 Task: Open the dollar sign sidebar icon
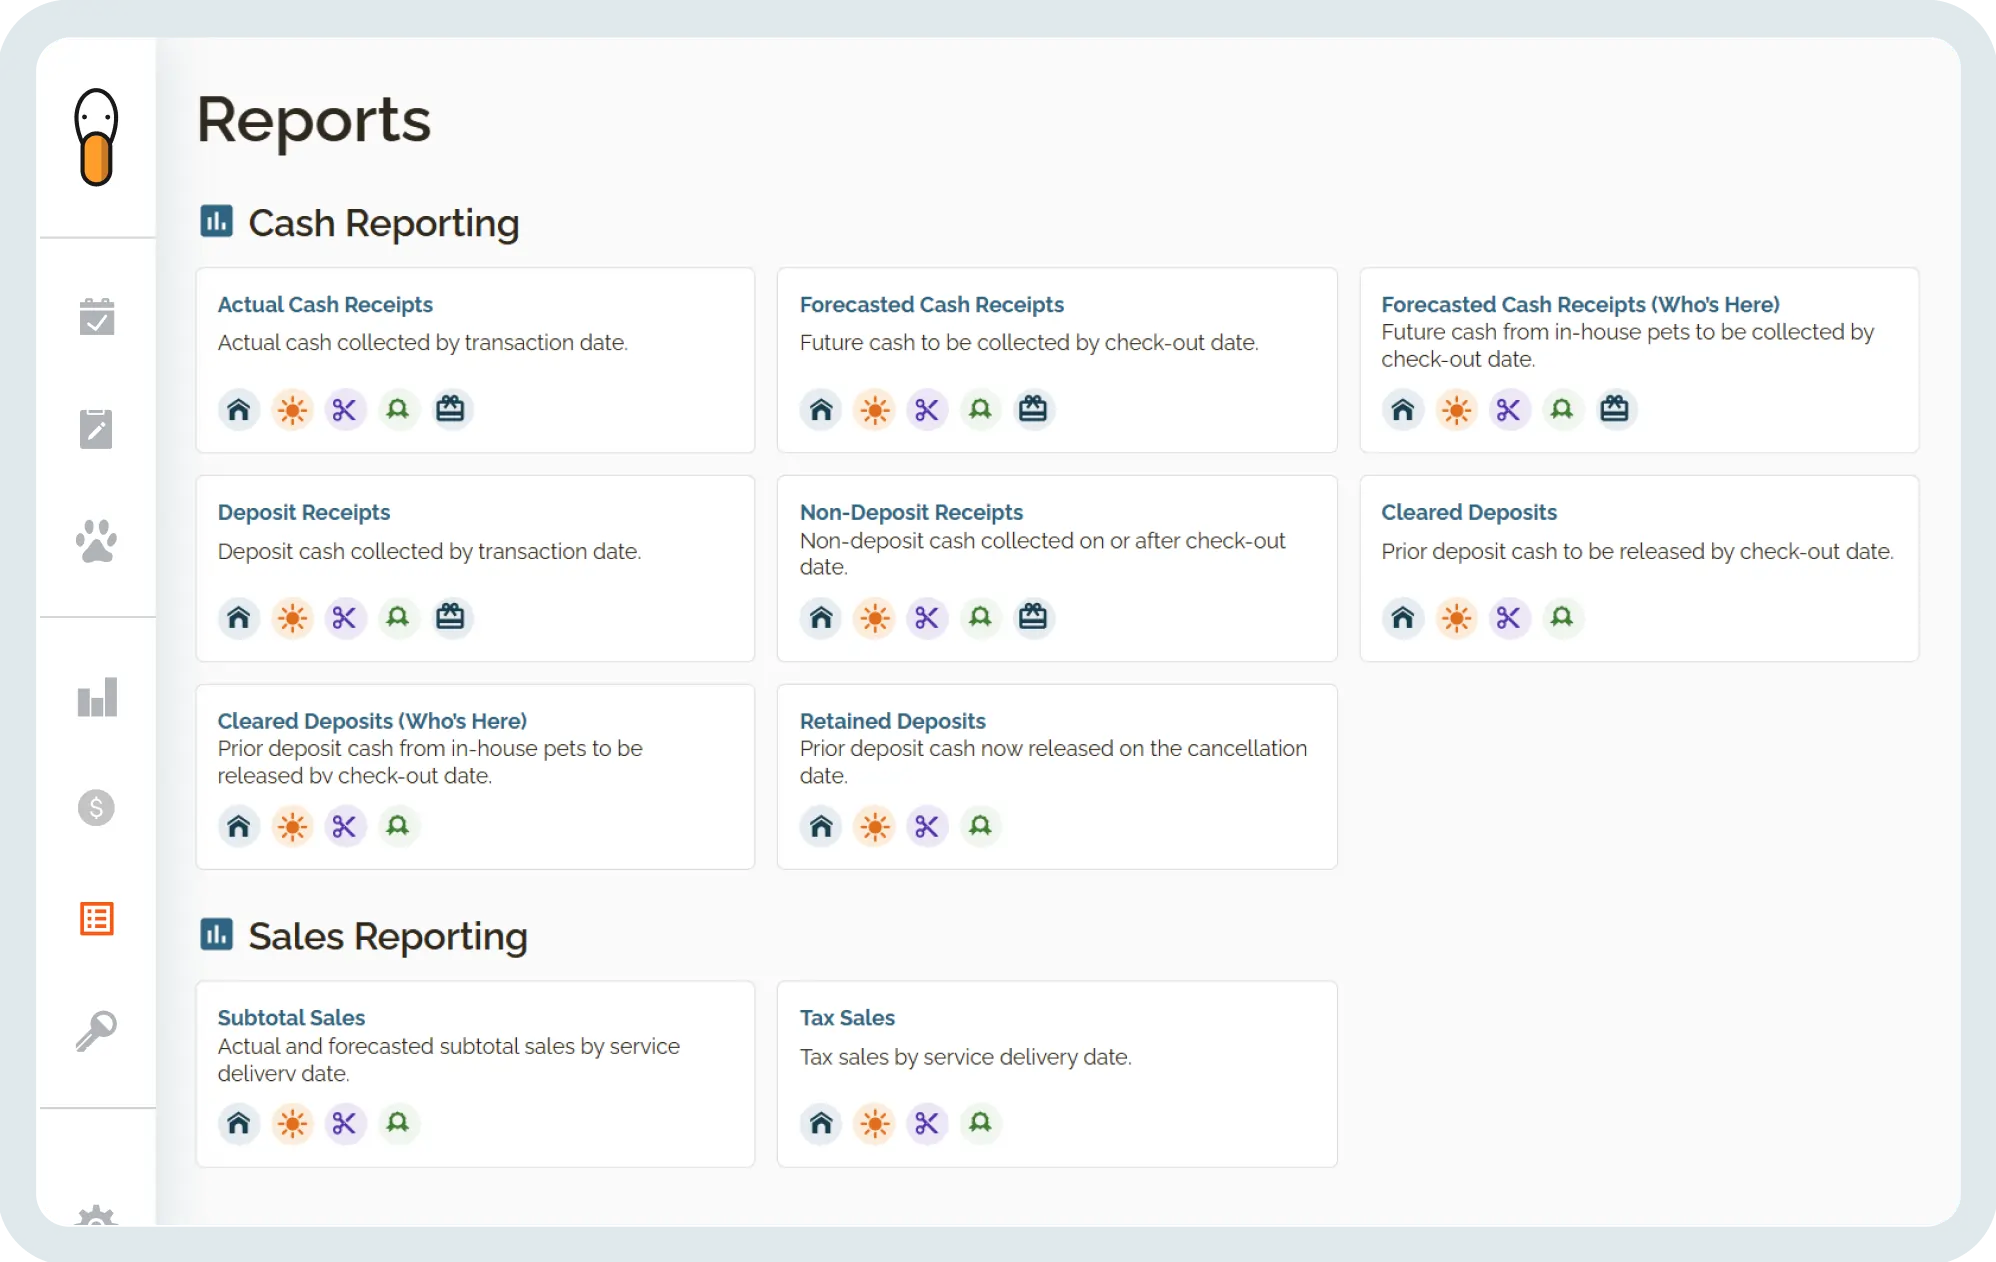(97, 807)
